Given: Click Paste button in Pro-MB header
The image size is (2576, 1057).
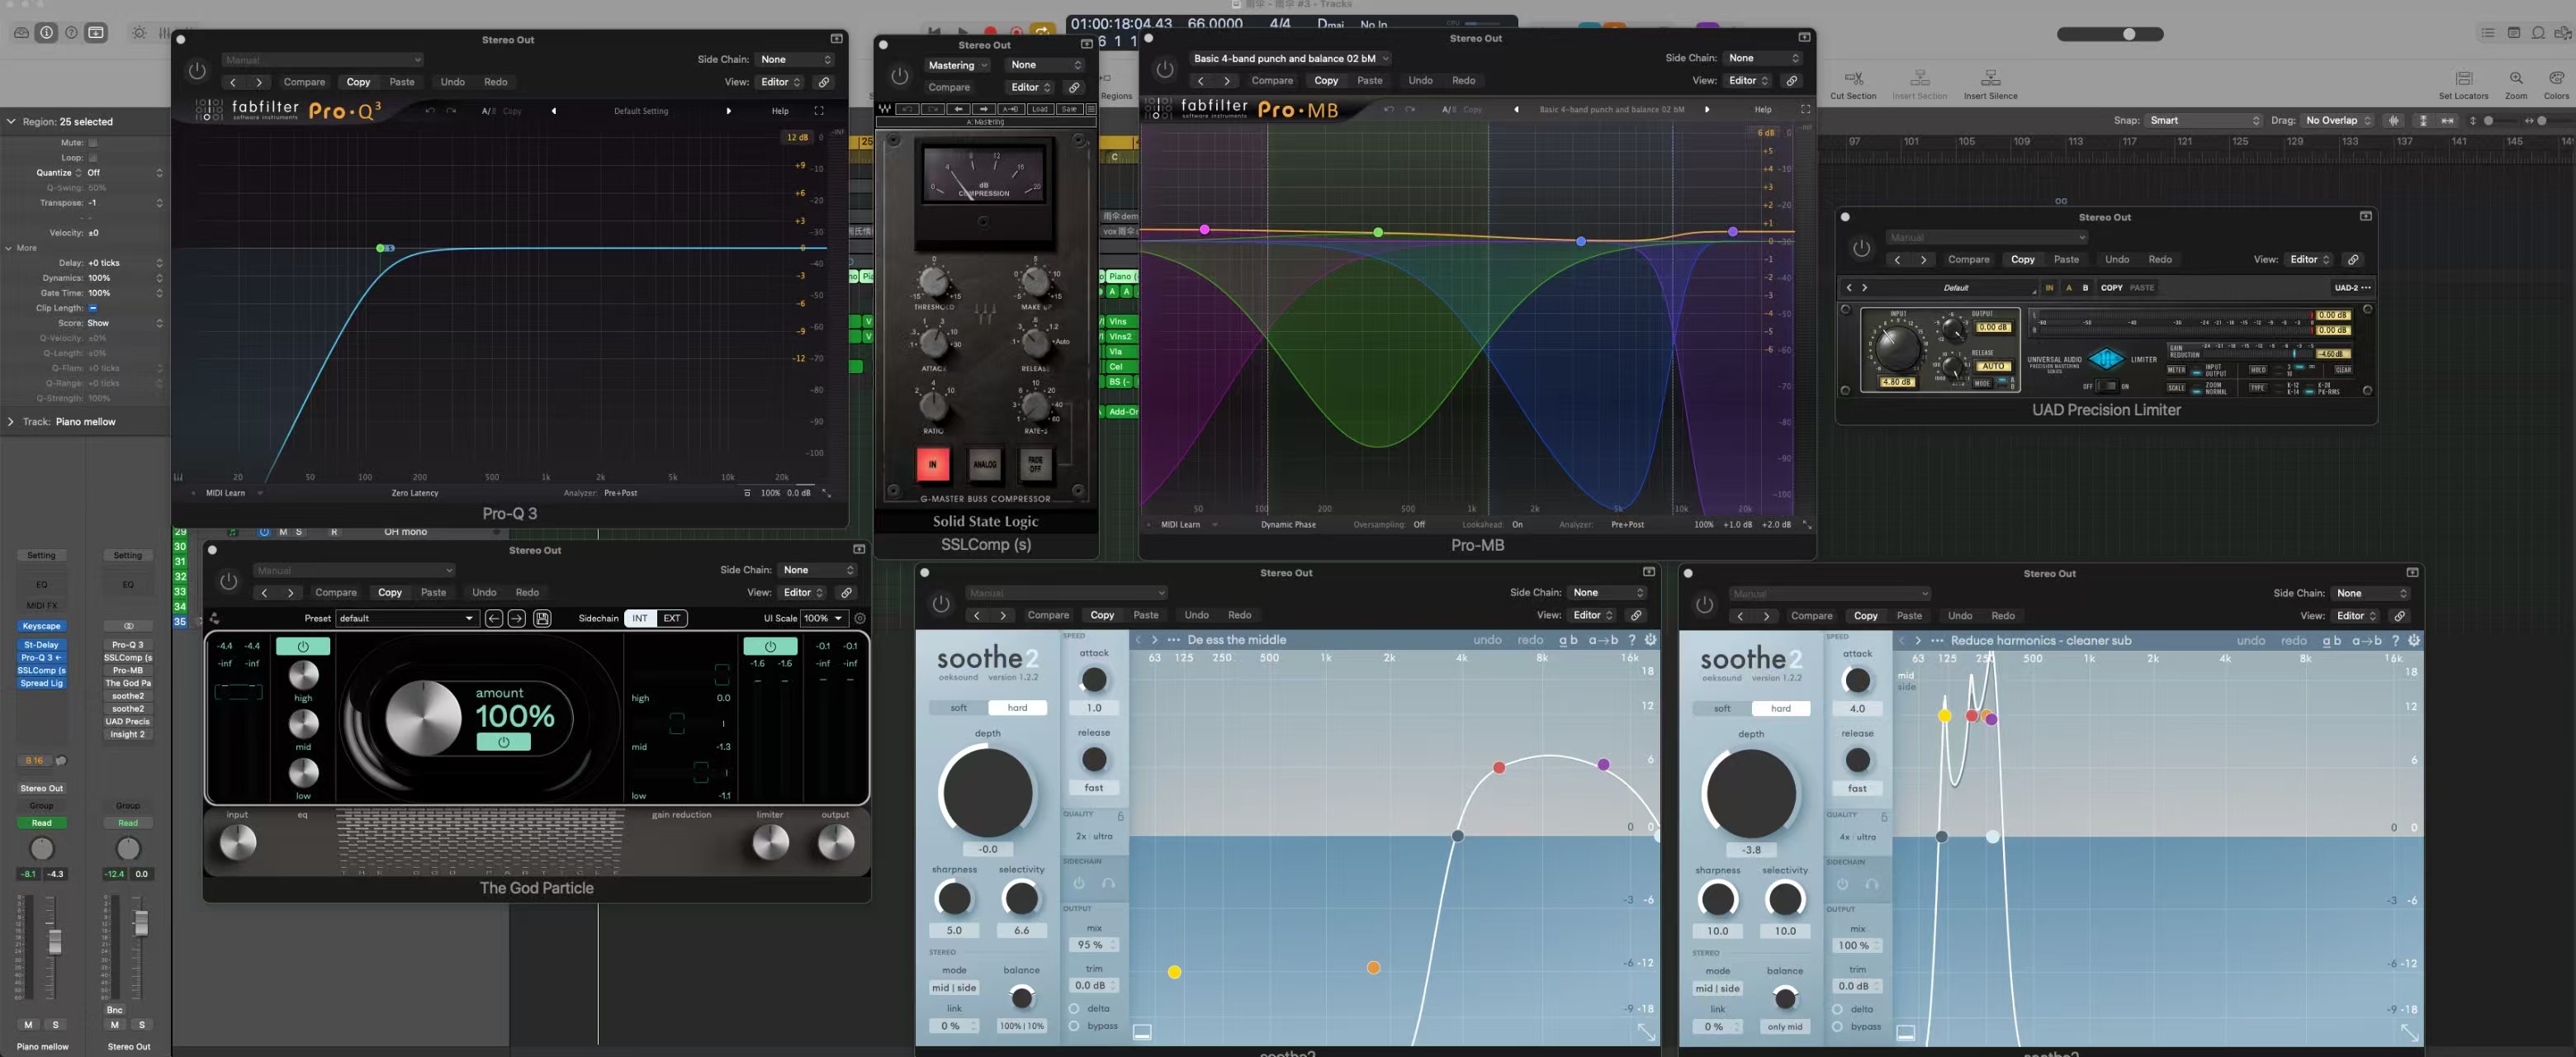Looking at the screenshot, I should [x=1369, y=81].
